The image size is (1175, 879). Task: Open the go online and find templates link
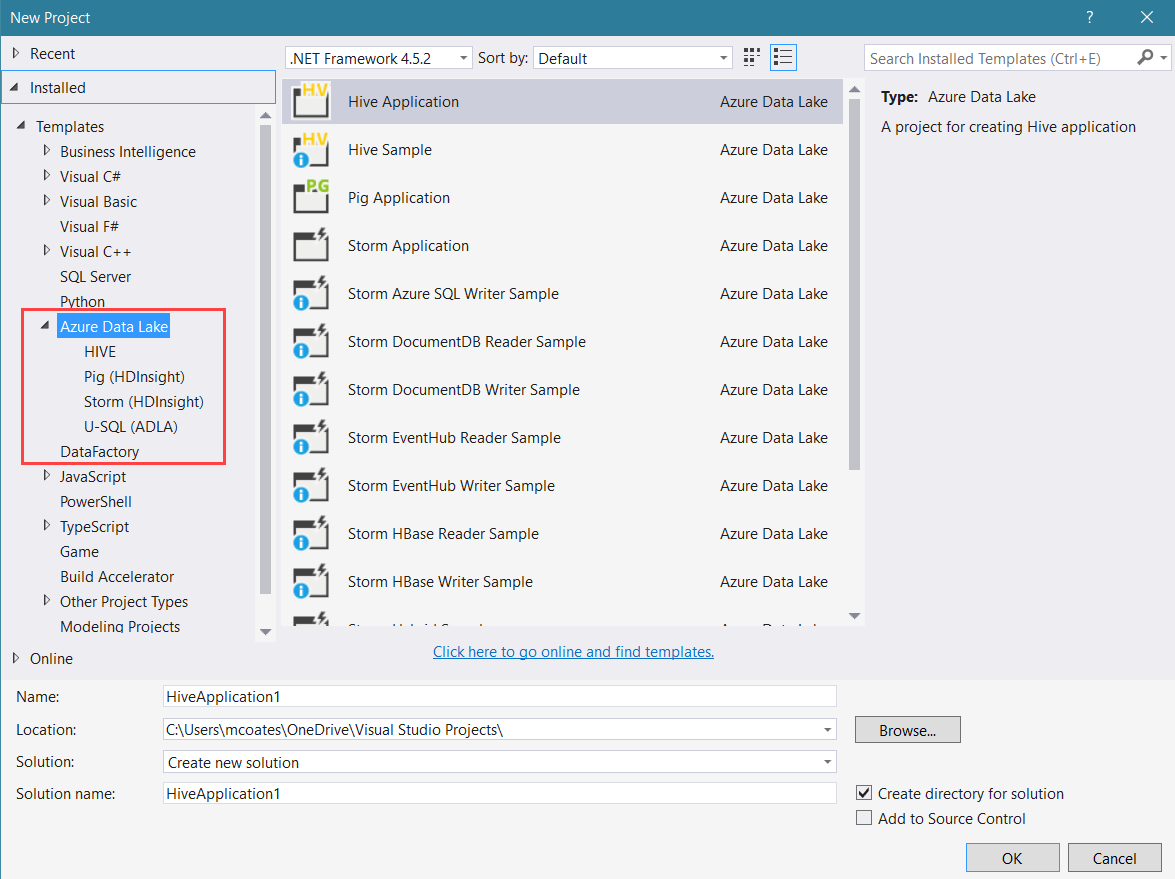point(573,652)
